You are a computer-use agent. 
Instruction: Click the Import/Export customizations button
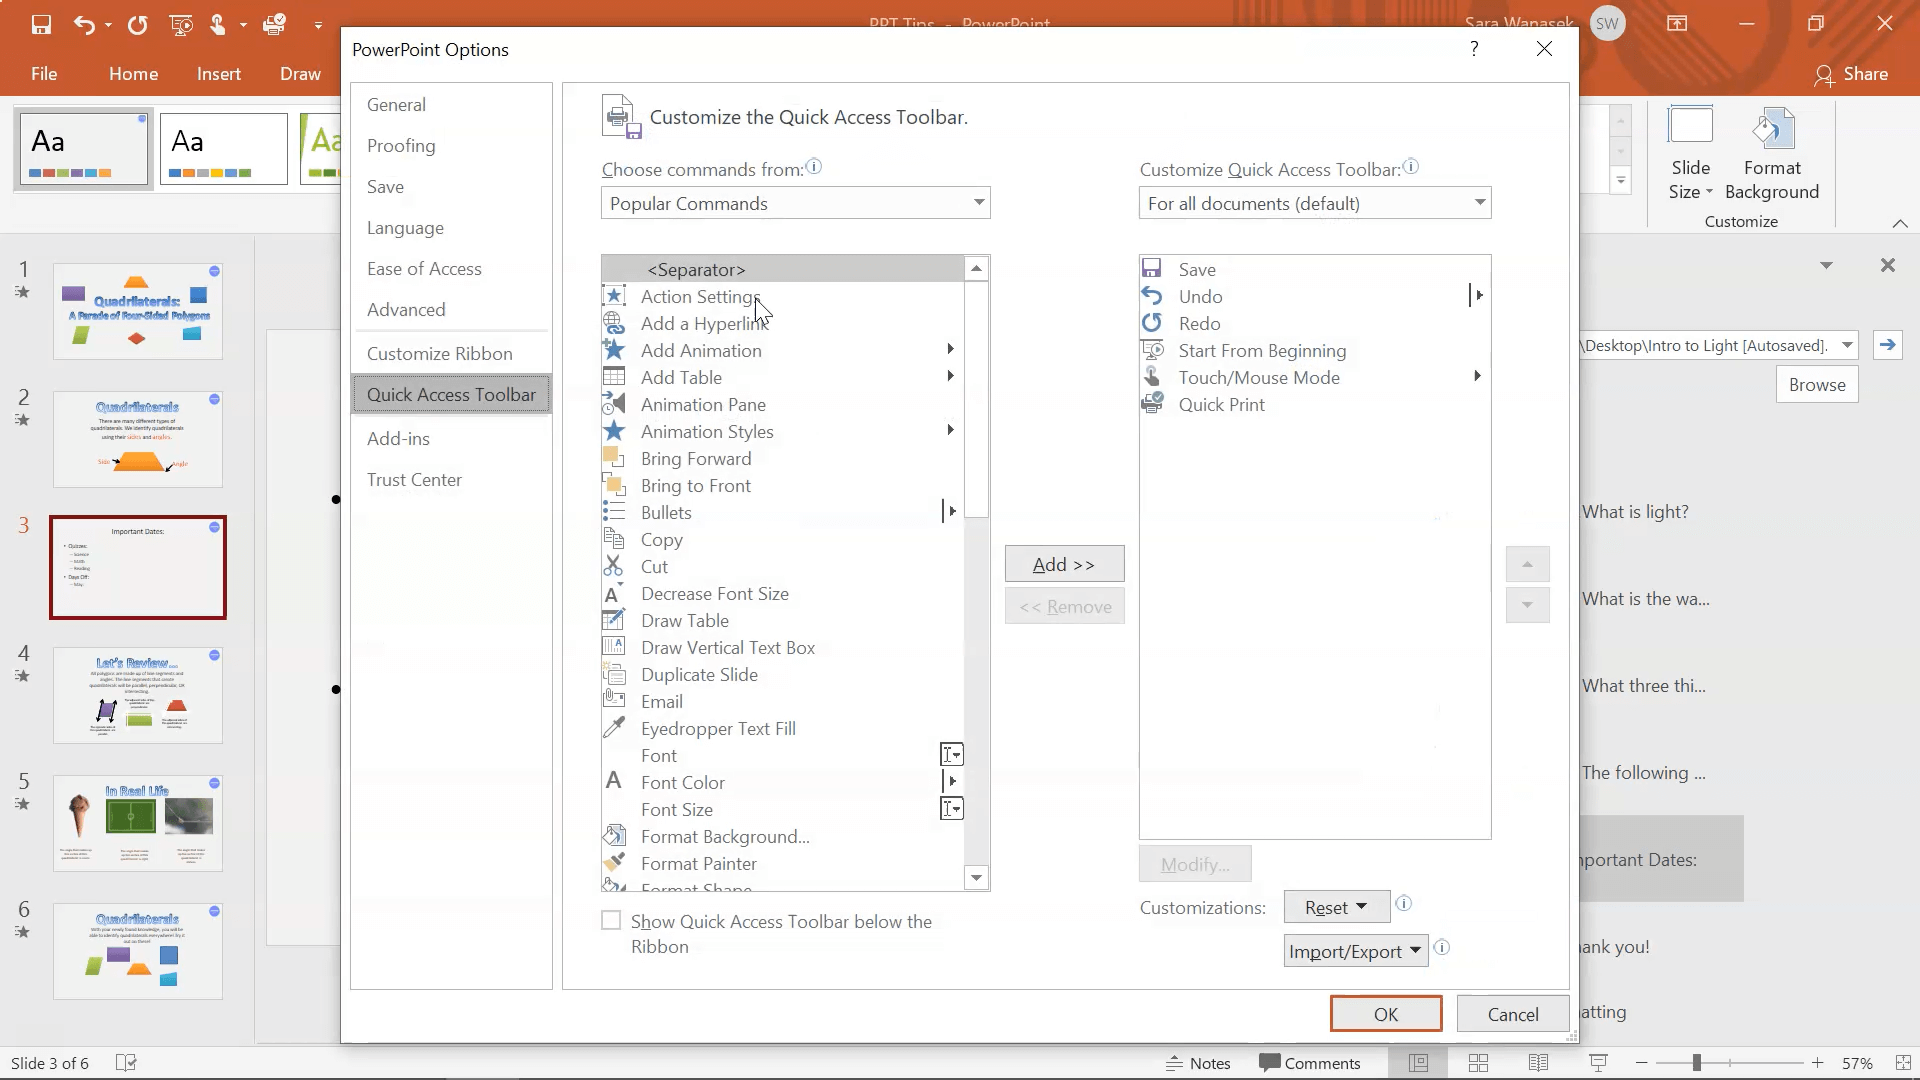click(x=1354, y=951)
